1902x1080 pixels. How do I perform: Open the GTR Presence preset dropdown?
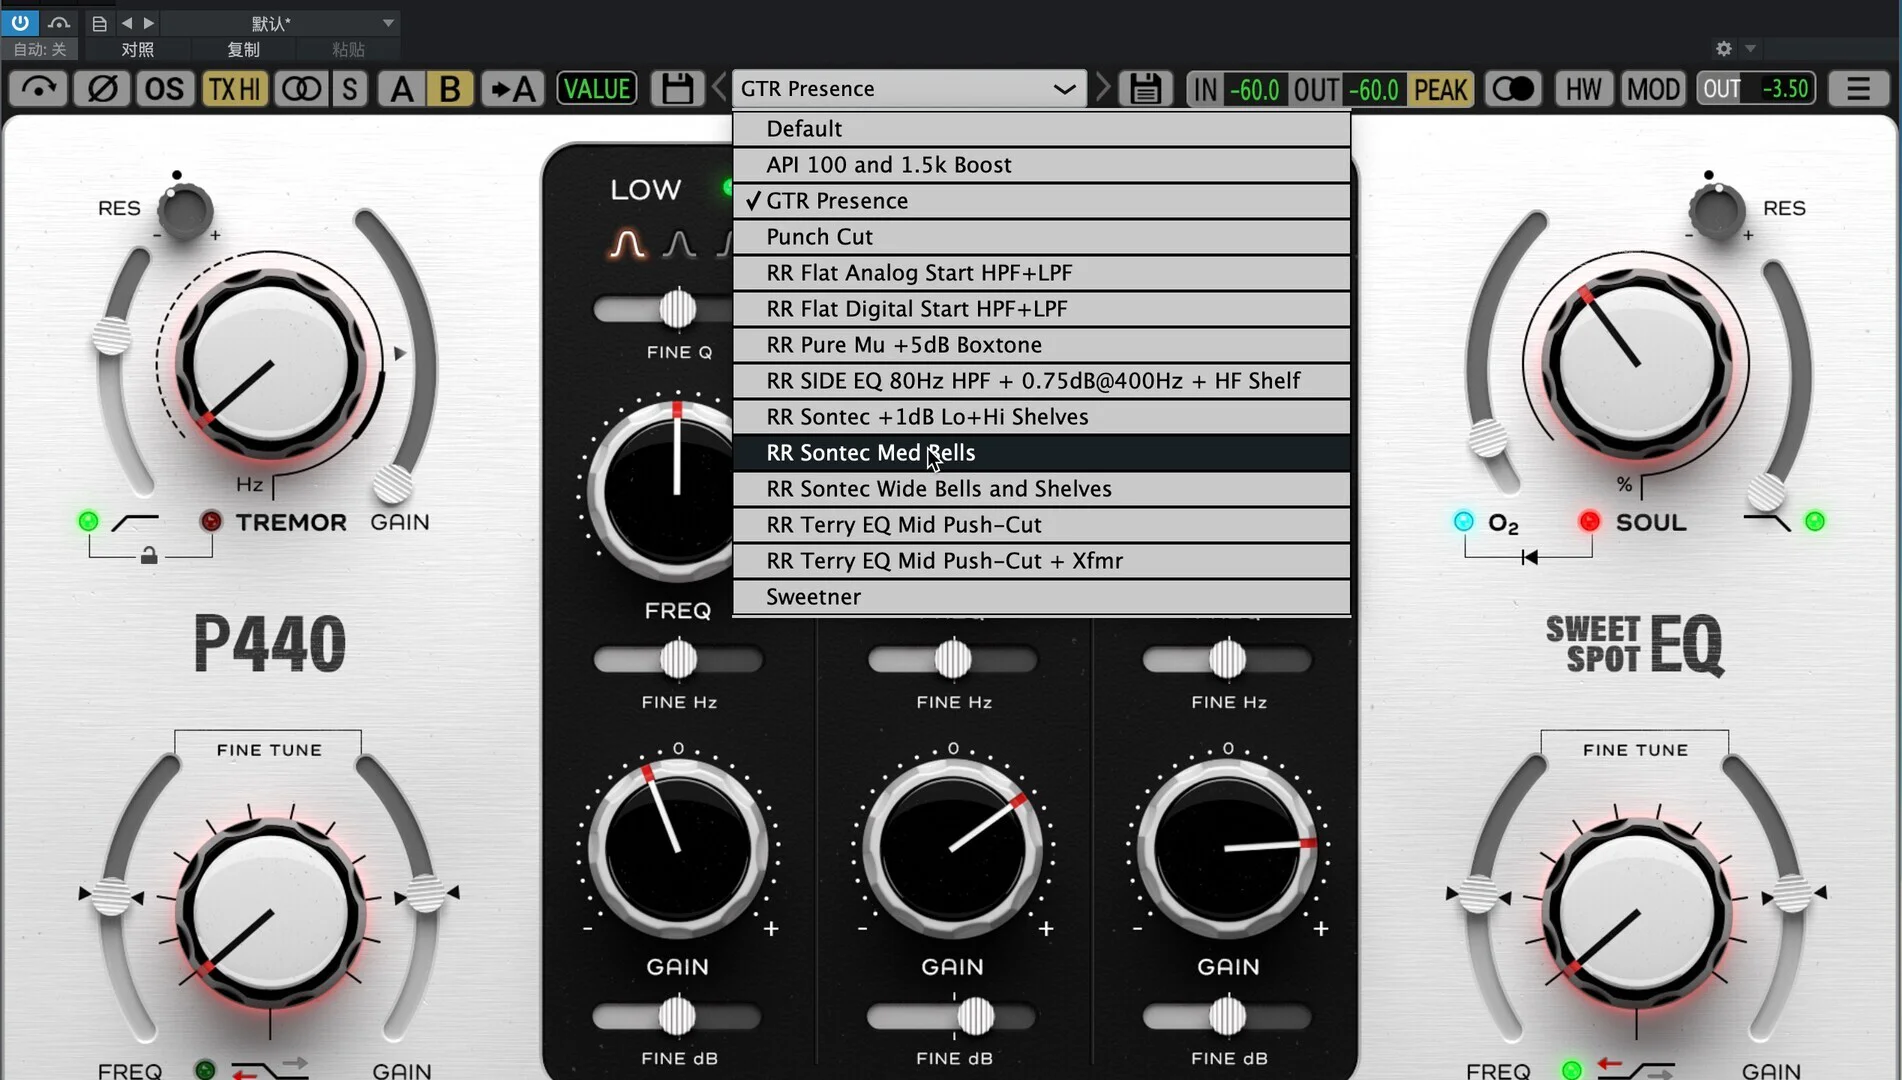tap(909, 89)
